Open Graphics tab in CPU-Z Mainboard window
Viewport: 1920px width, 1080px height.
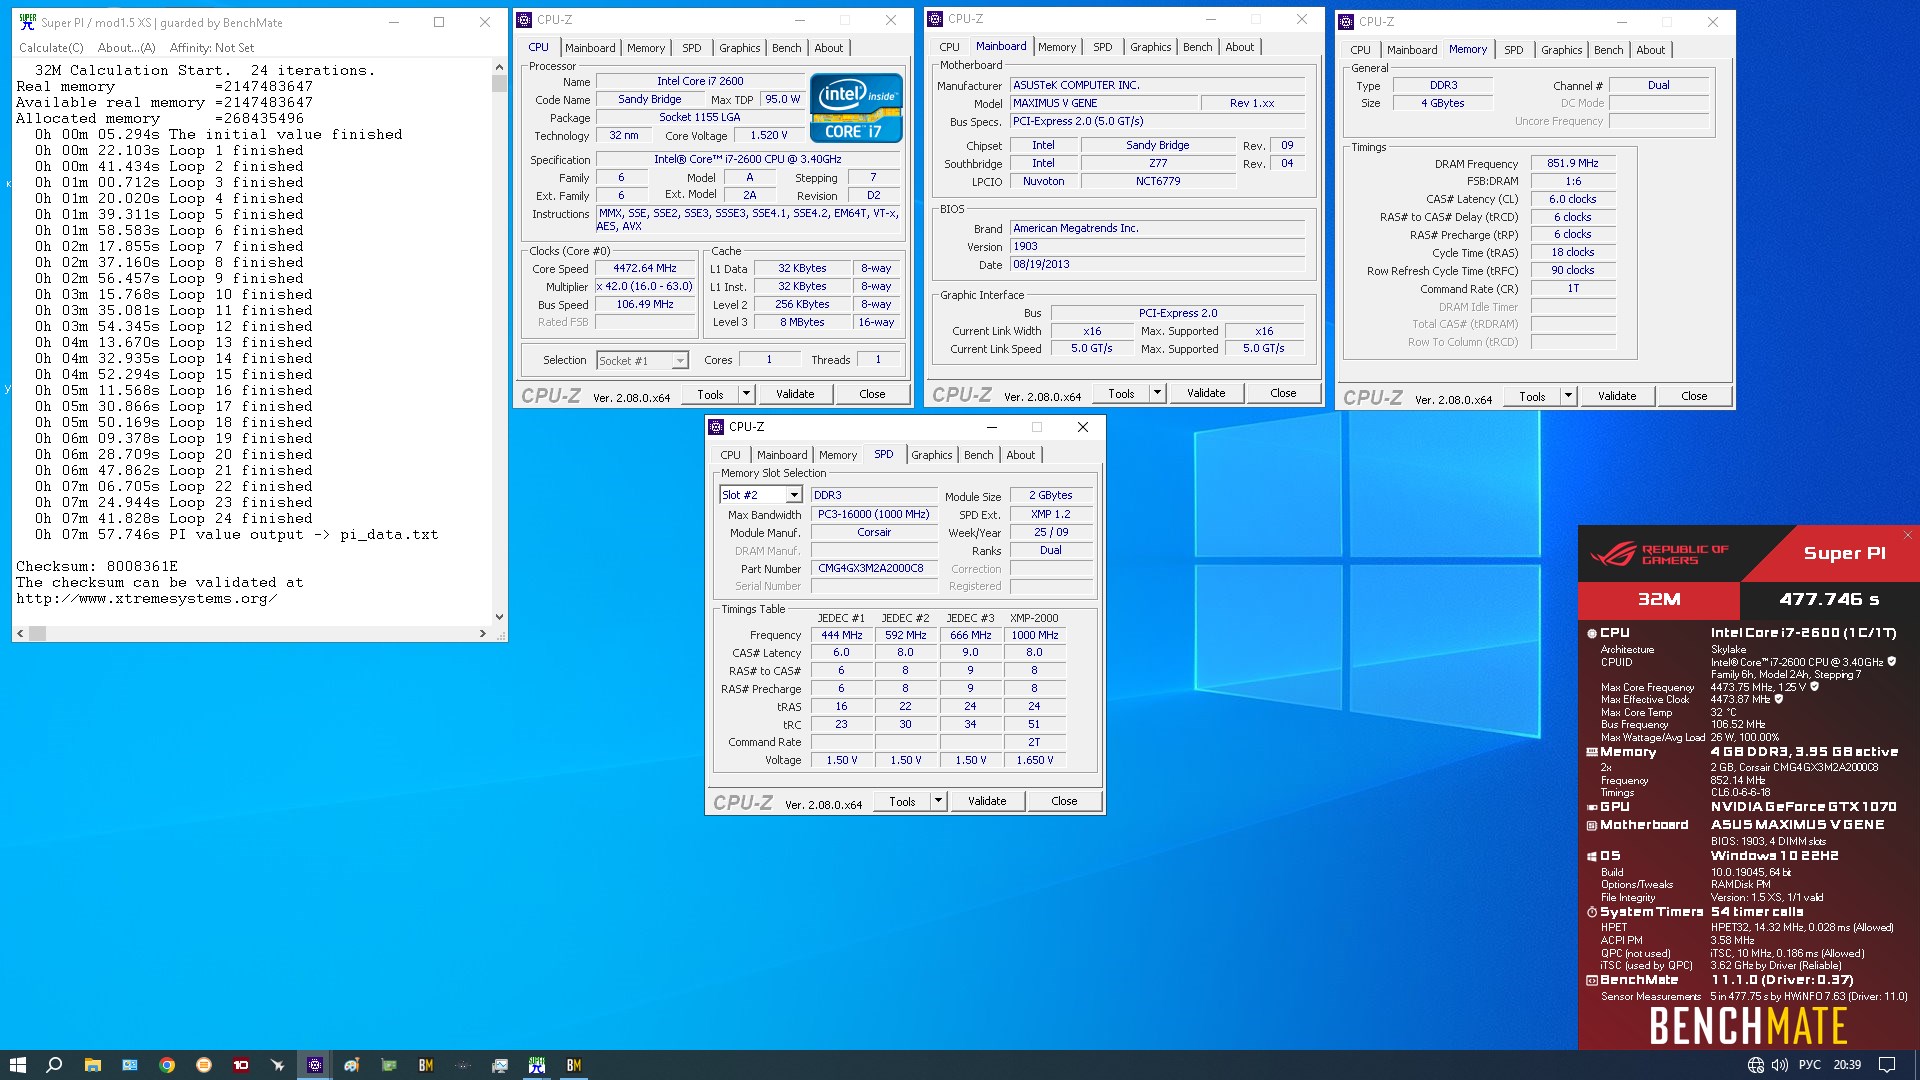[x=1151, y=47]
